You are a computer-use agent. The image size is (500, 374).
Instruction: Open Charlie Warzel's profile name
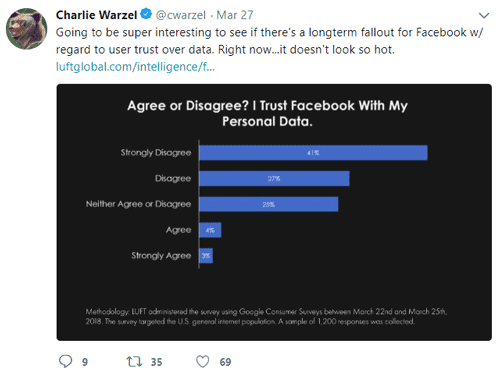tap(96, 15)
